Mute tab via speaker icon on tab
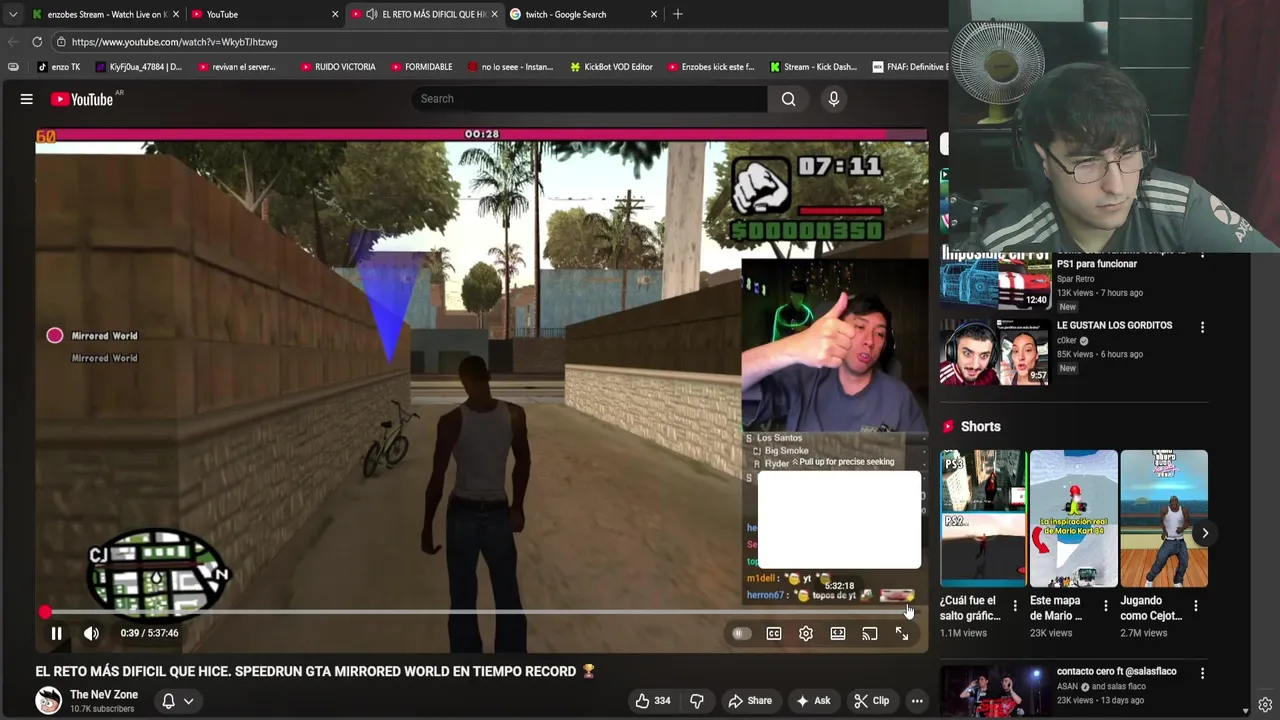 (372, 14)
